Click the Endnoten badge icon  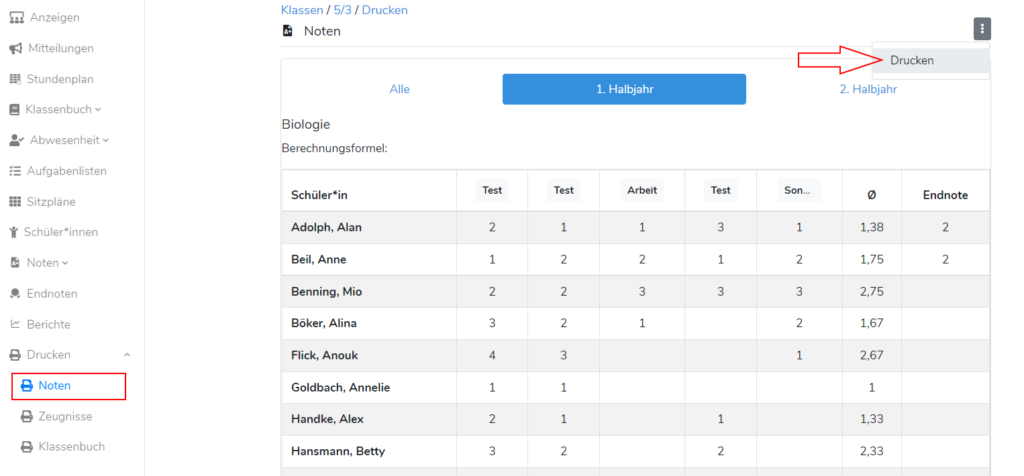(x=16, y=294)
